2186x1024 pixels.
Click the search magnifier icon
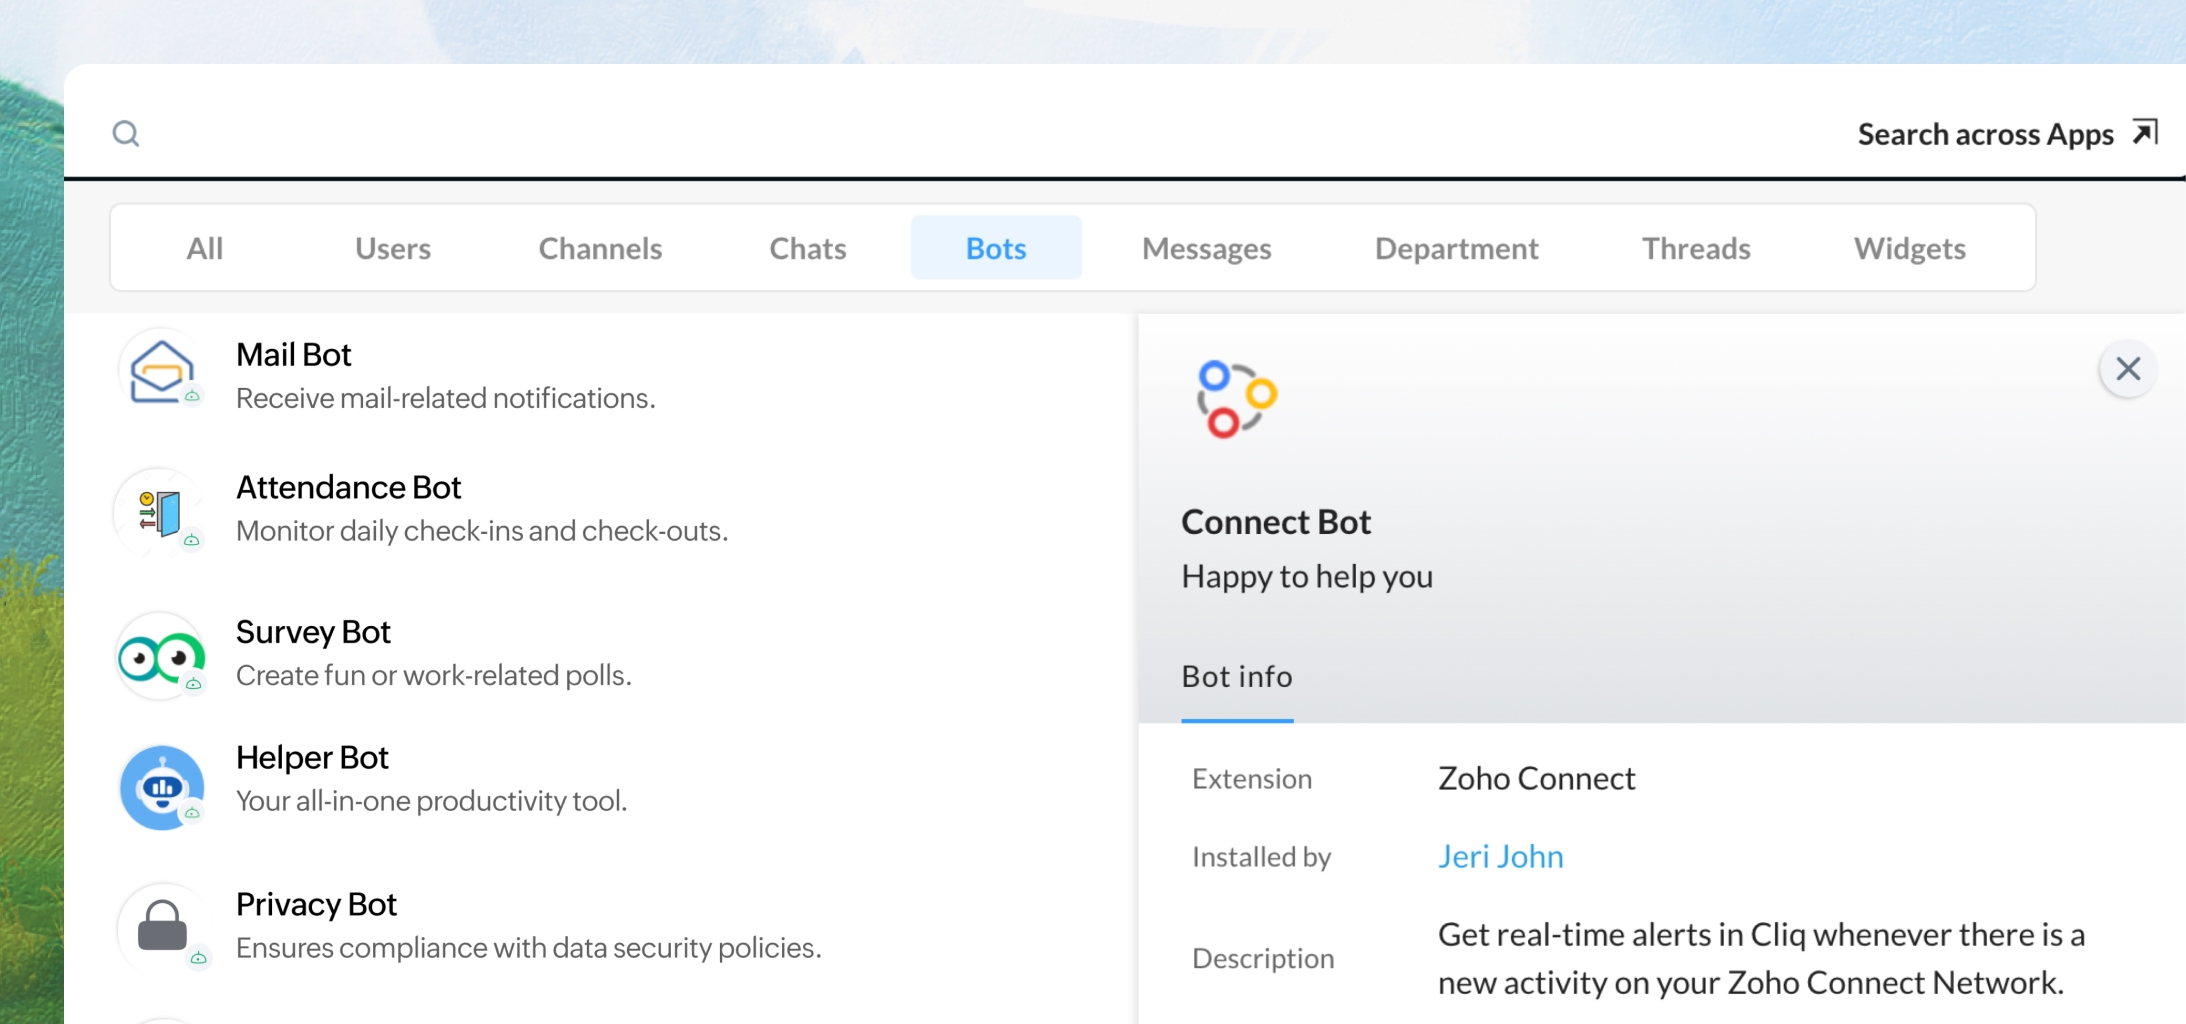click(126, 133)
